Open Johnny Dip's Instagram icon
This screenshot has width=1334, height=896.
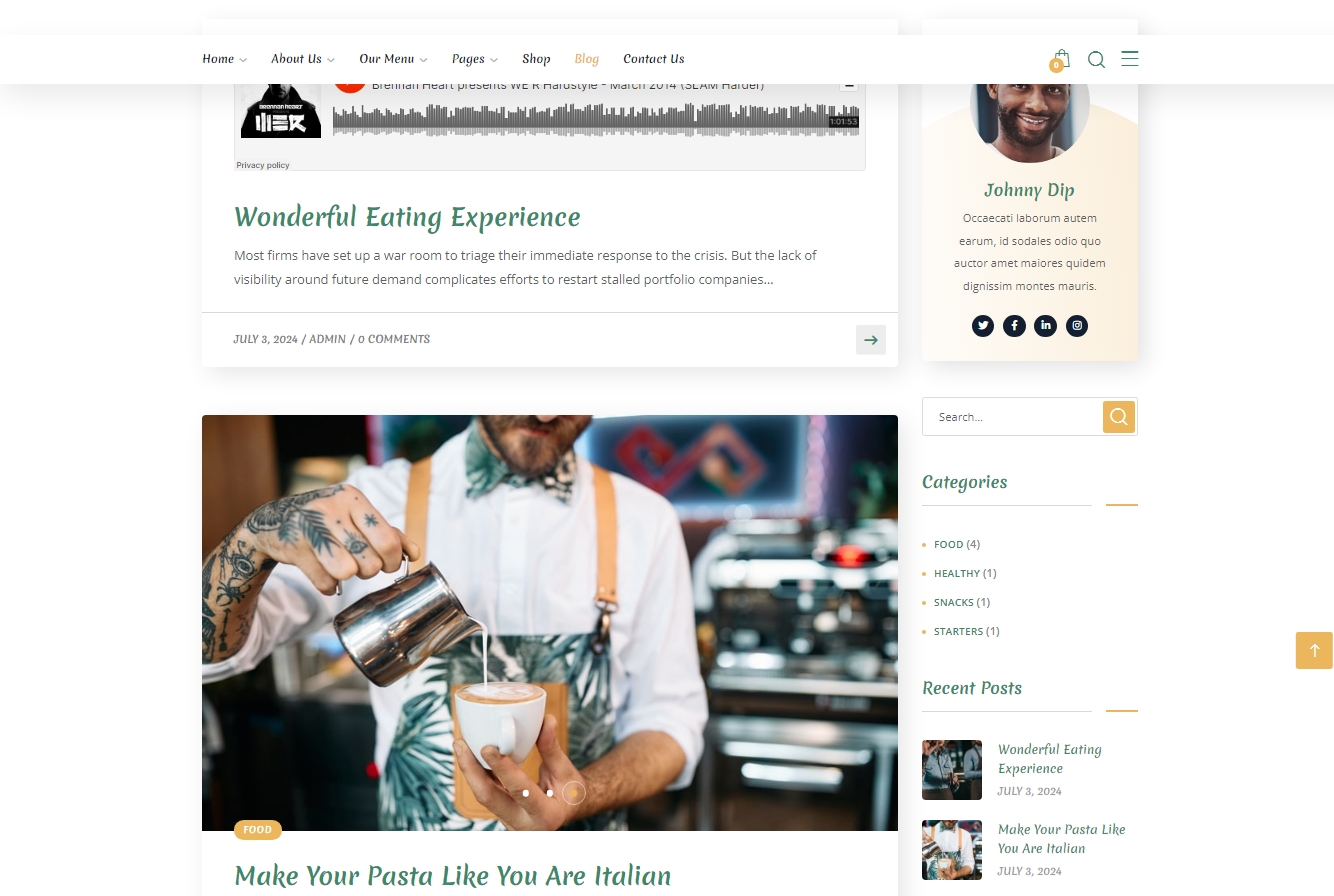point(1076,325)
